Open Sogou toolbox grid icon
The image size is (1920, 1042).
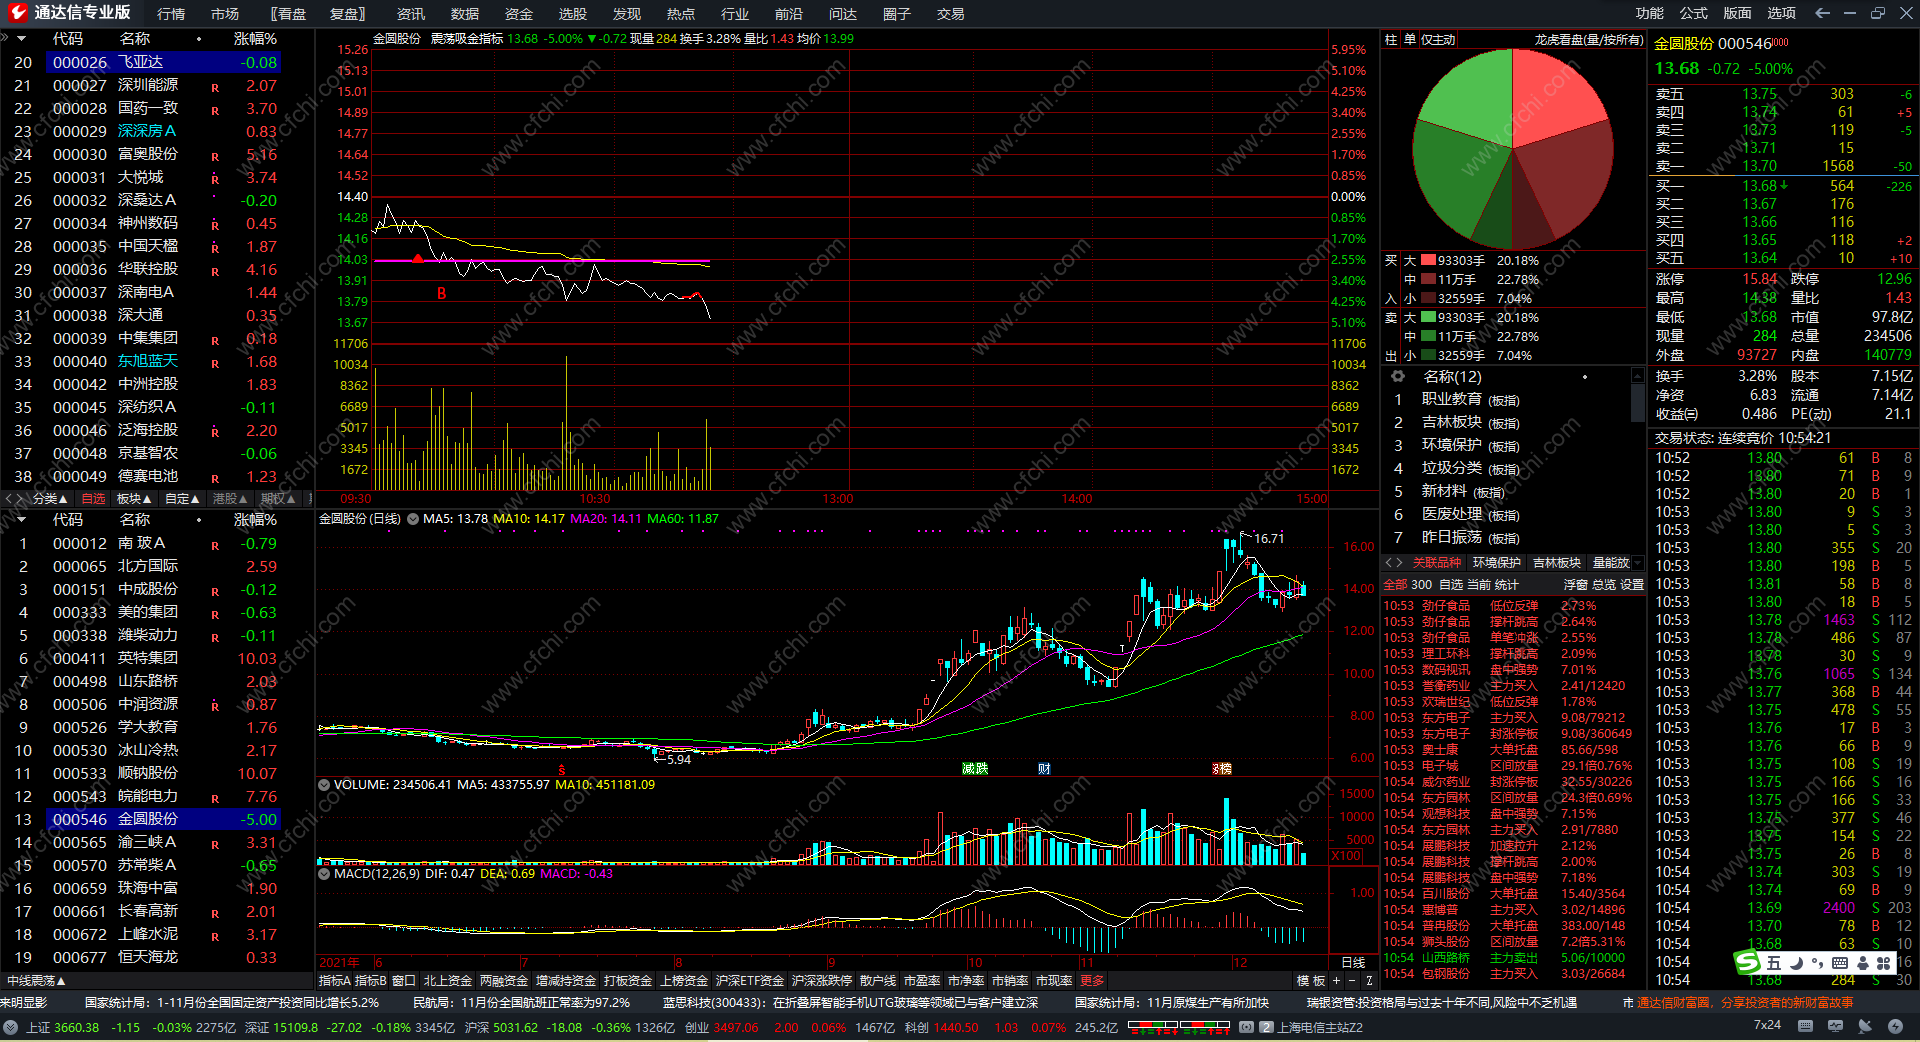[1884, 963]
